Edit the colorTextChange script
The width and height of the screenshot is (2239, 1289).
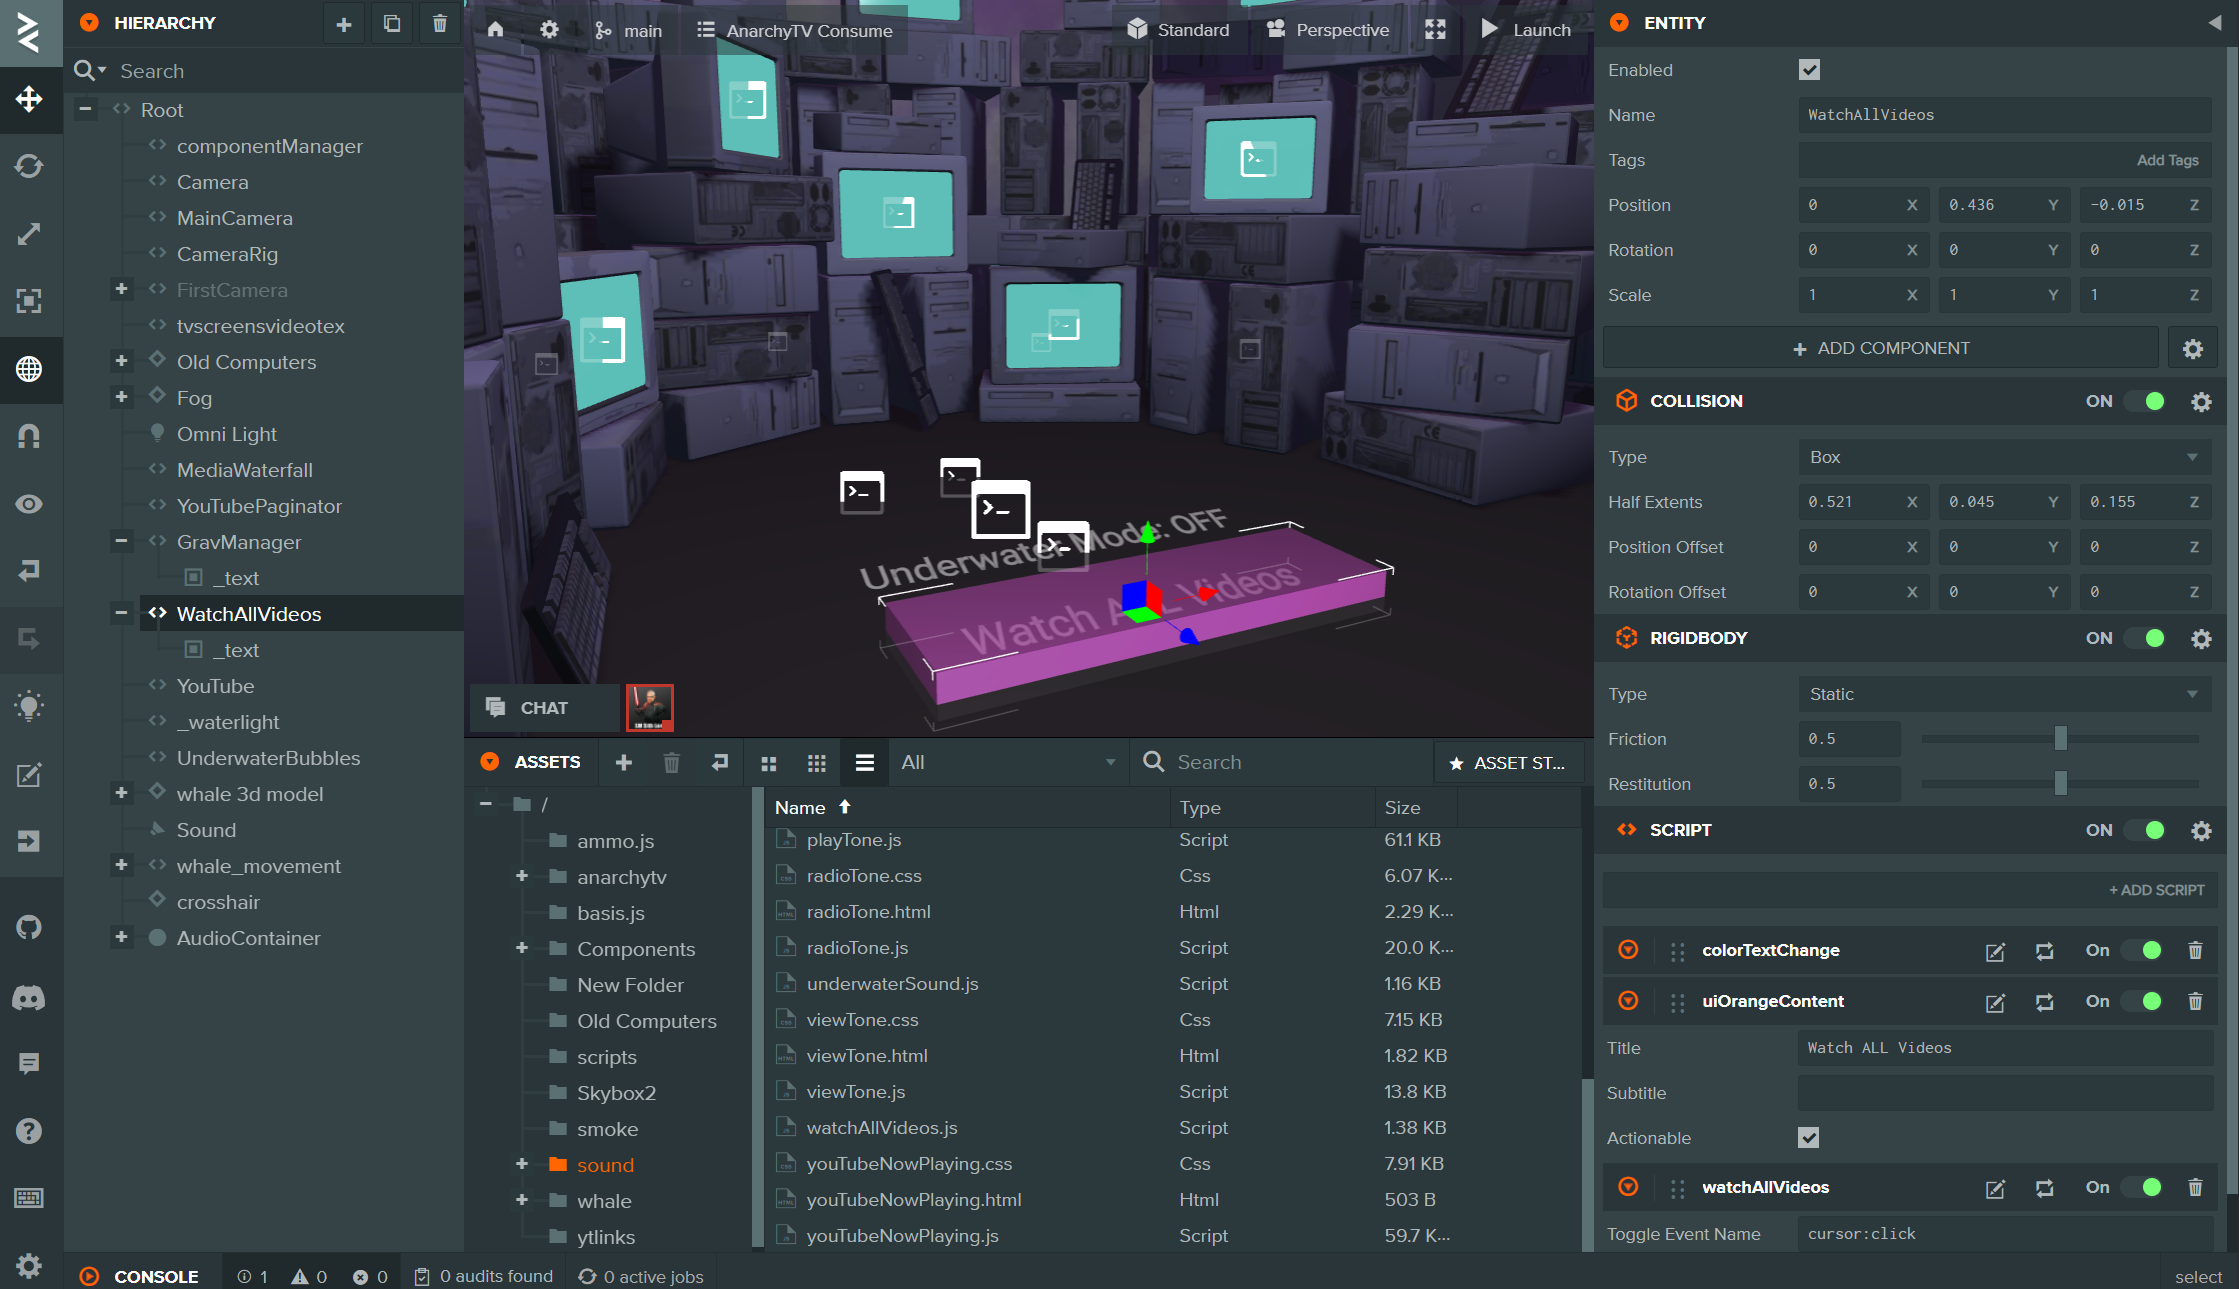tap(1995, 951)
